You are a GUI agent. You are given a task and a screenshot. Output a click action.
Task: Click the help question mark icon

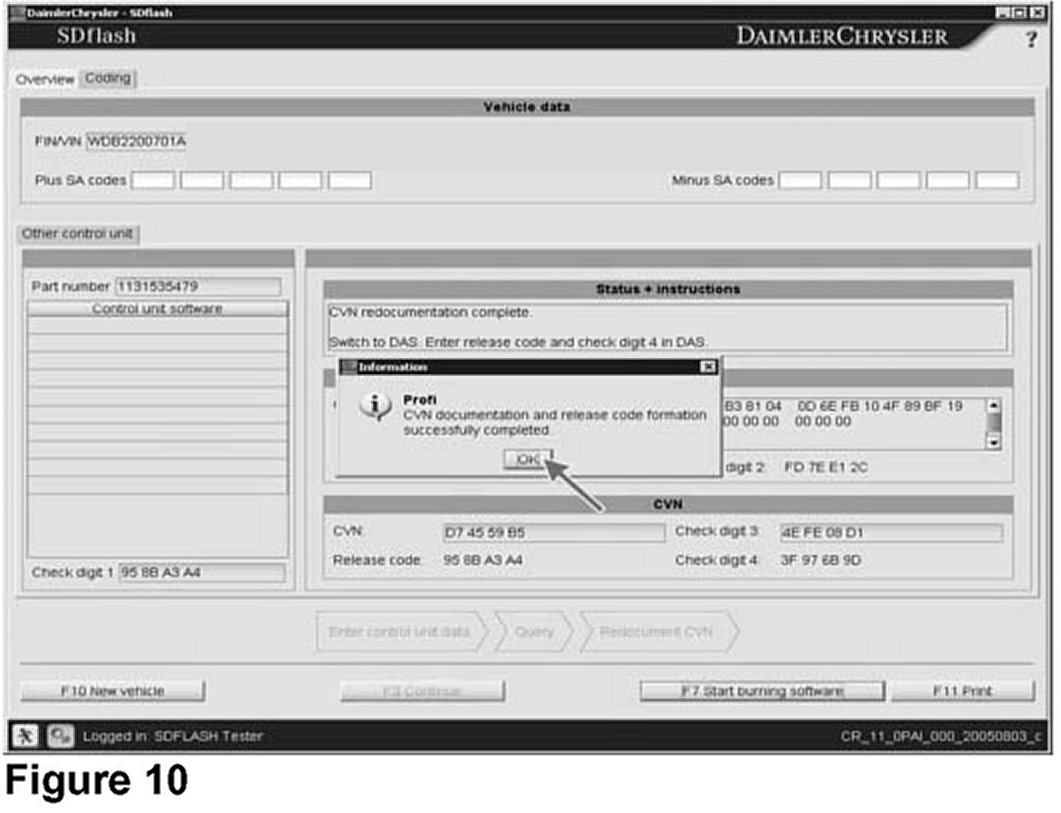pos(1031,39)
